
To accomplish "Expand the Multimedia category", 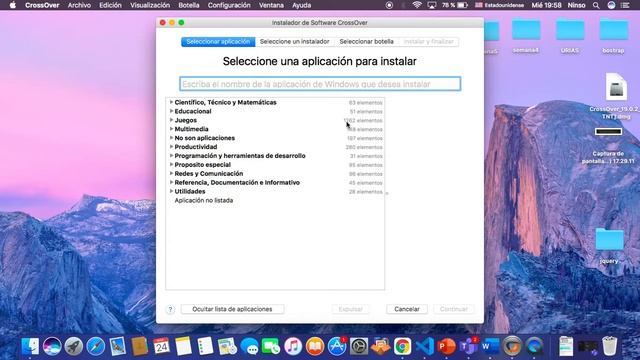I will click(171, 129).
